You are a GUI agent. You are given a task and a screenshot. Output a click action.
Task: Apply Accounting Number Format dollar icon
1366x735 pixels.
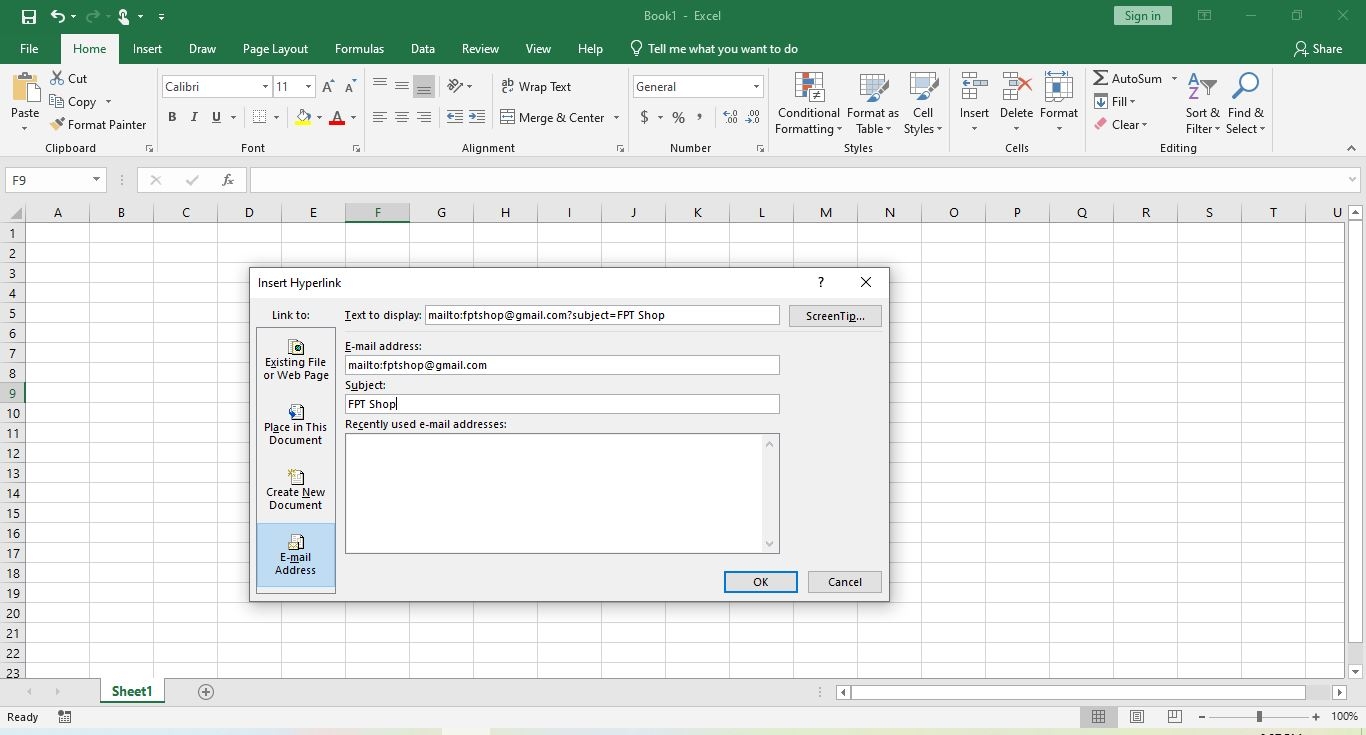pyautogui.click(x=645, y=117)
